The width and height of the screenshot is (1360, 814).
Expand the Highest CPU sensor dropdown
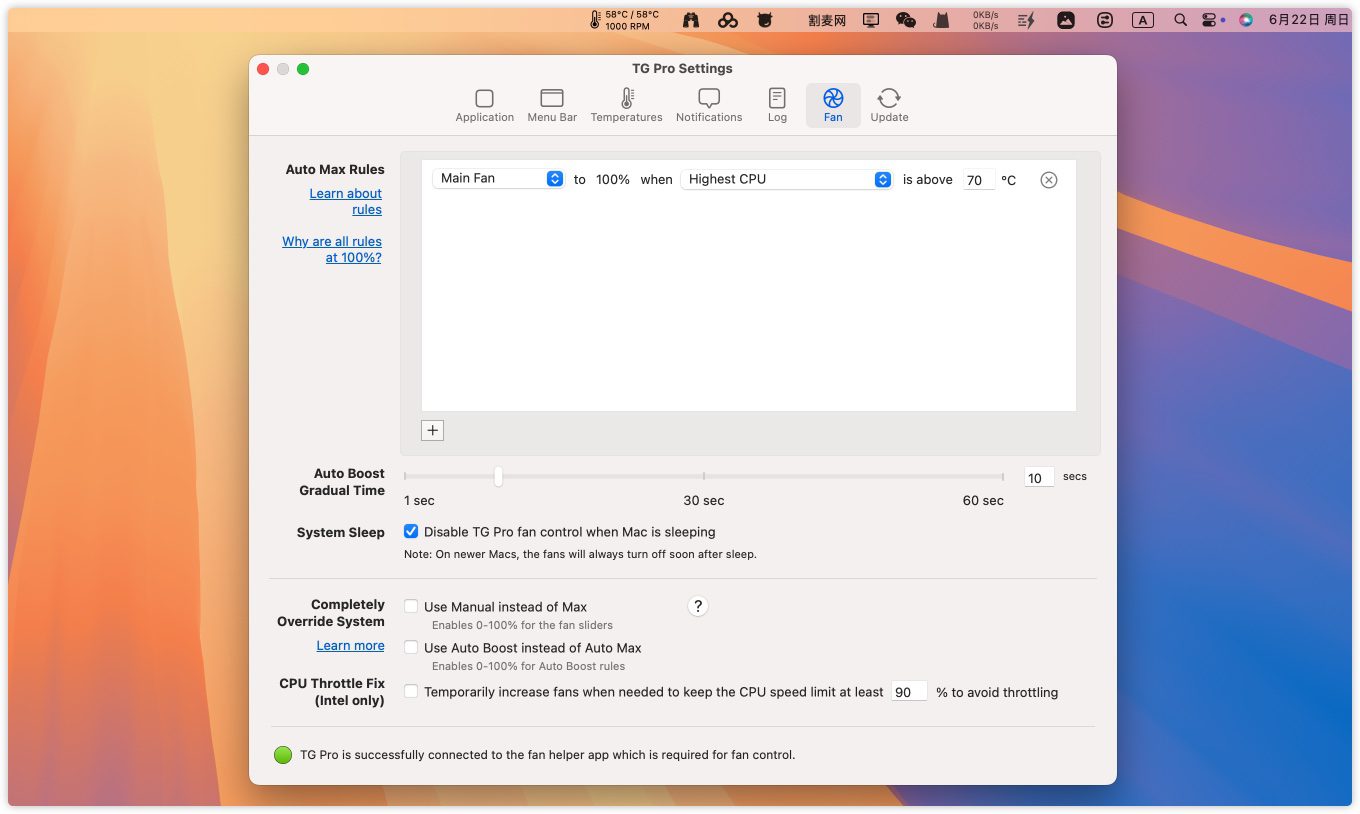(786, 179)
